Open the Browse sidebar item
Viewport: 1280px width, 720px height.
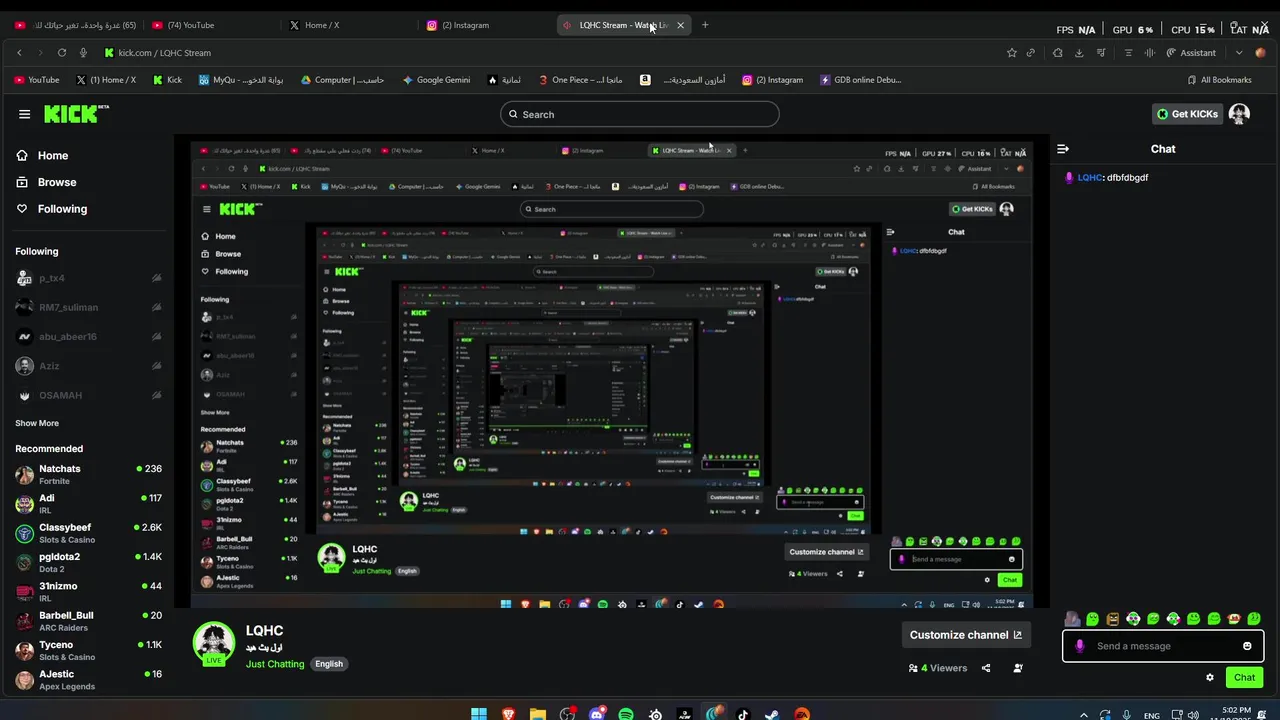47,182
